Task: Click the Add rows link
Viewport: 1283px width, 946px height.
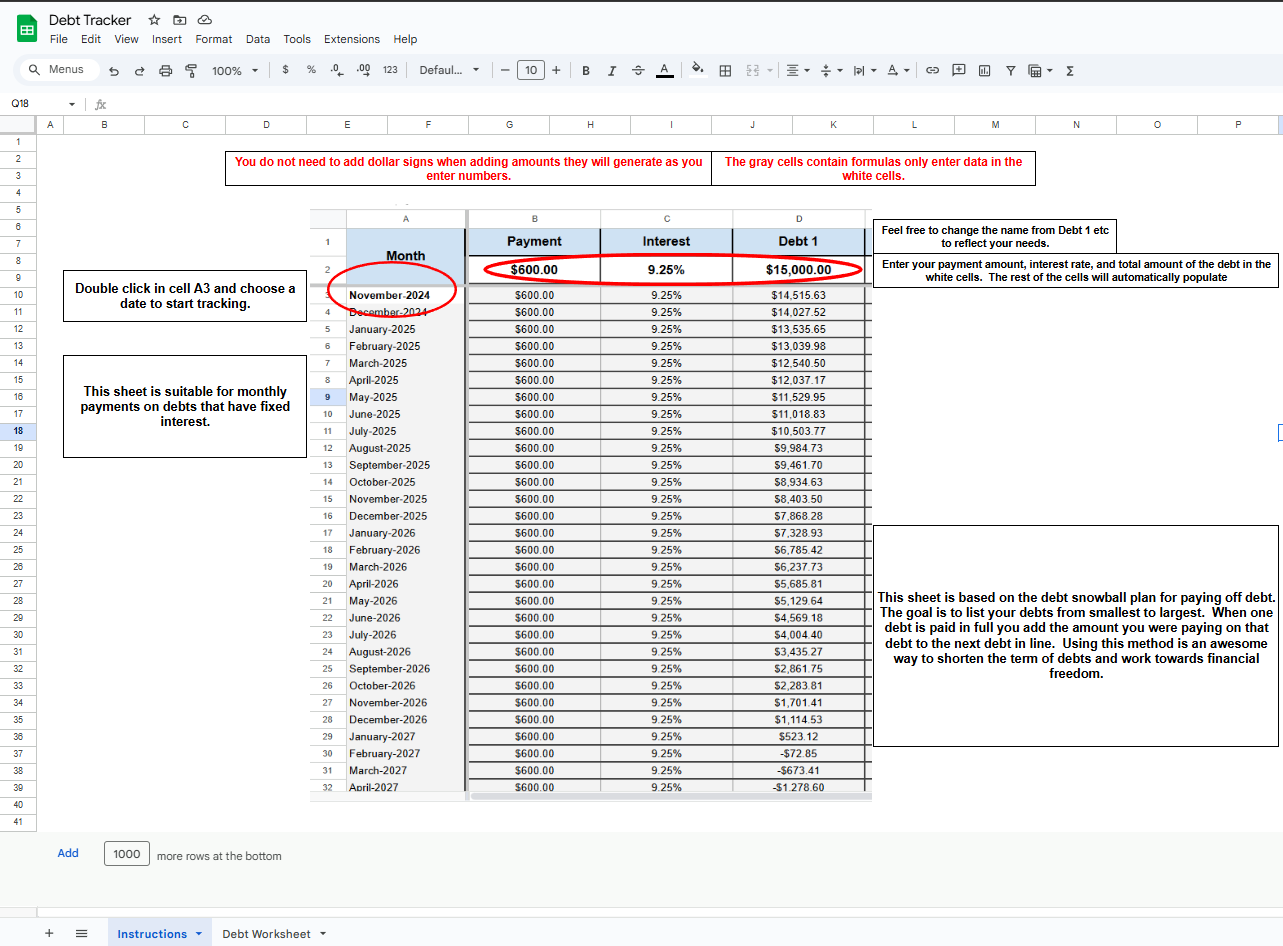Action: (67, 853)
